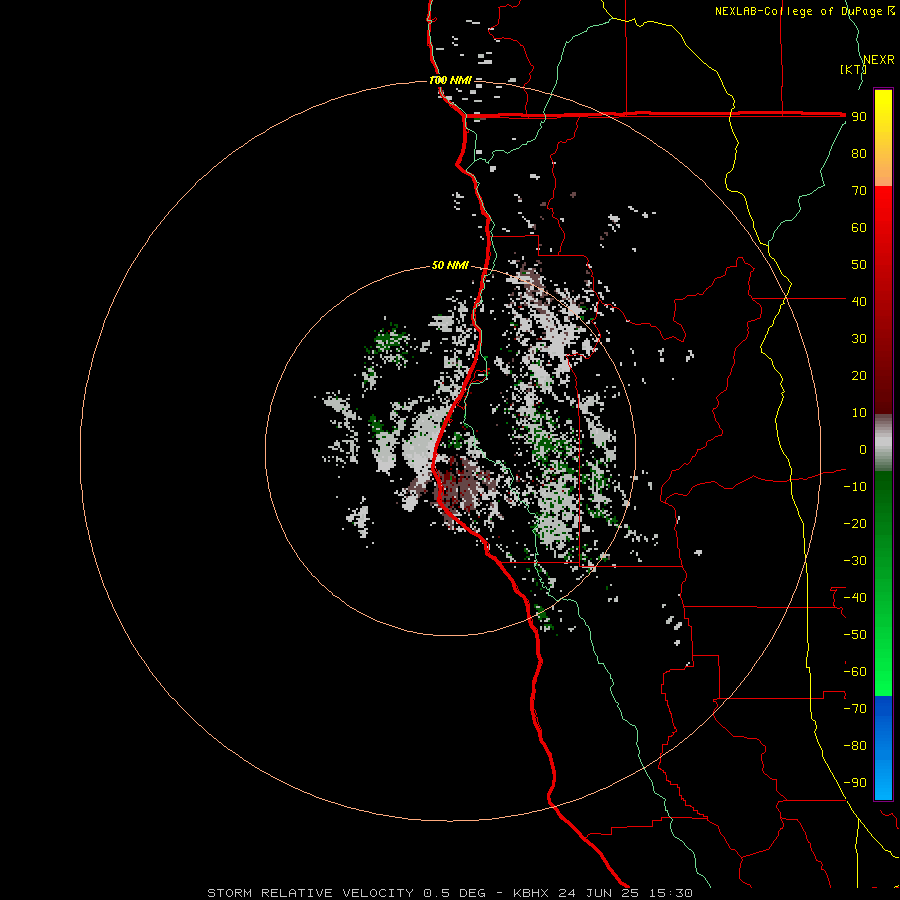Click the 15:30 timestamp in the caption
The width and height of the screenshot is (900, 900).
click(x=671, y=893)
